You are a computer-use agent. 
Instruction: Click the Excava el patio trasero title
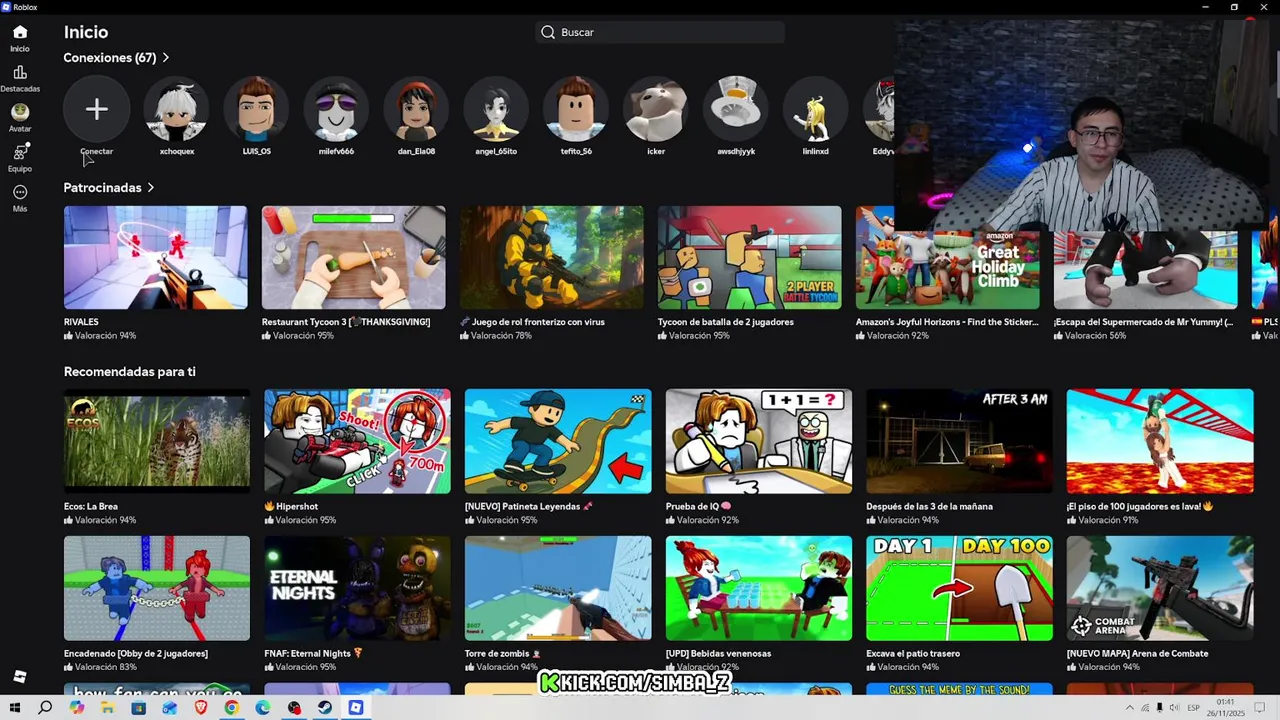[x=913, y=654]
